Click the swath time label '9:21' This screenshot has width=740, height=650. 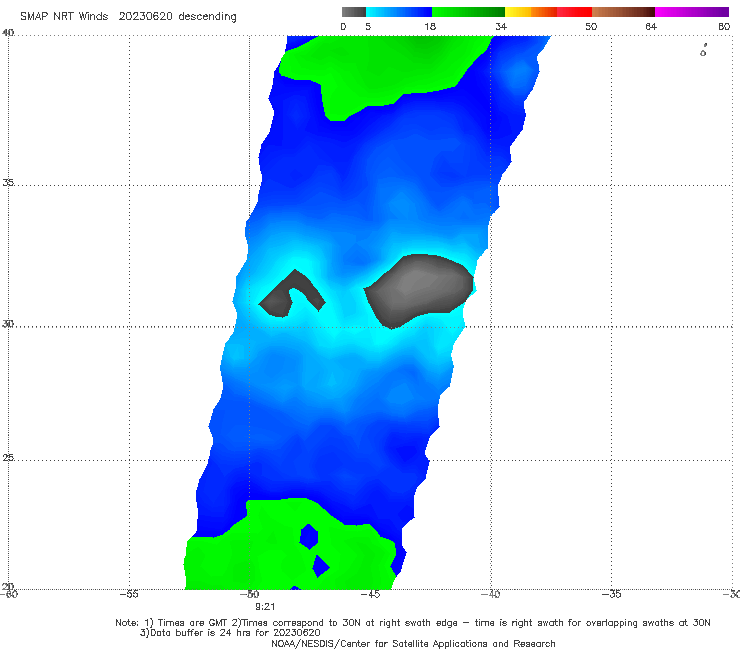click(x=265, y=607)
